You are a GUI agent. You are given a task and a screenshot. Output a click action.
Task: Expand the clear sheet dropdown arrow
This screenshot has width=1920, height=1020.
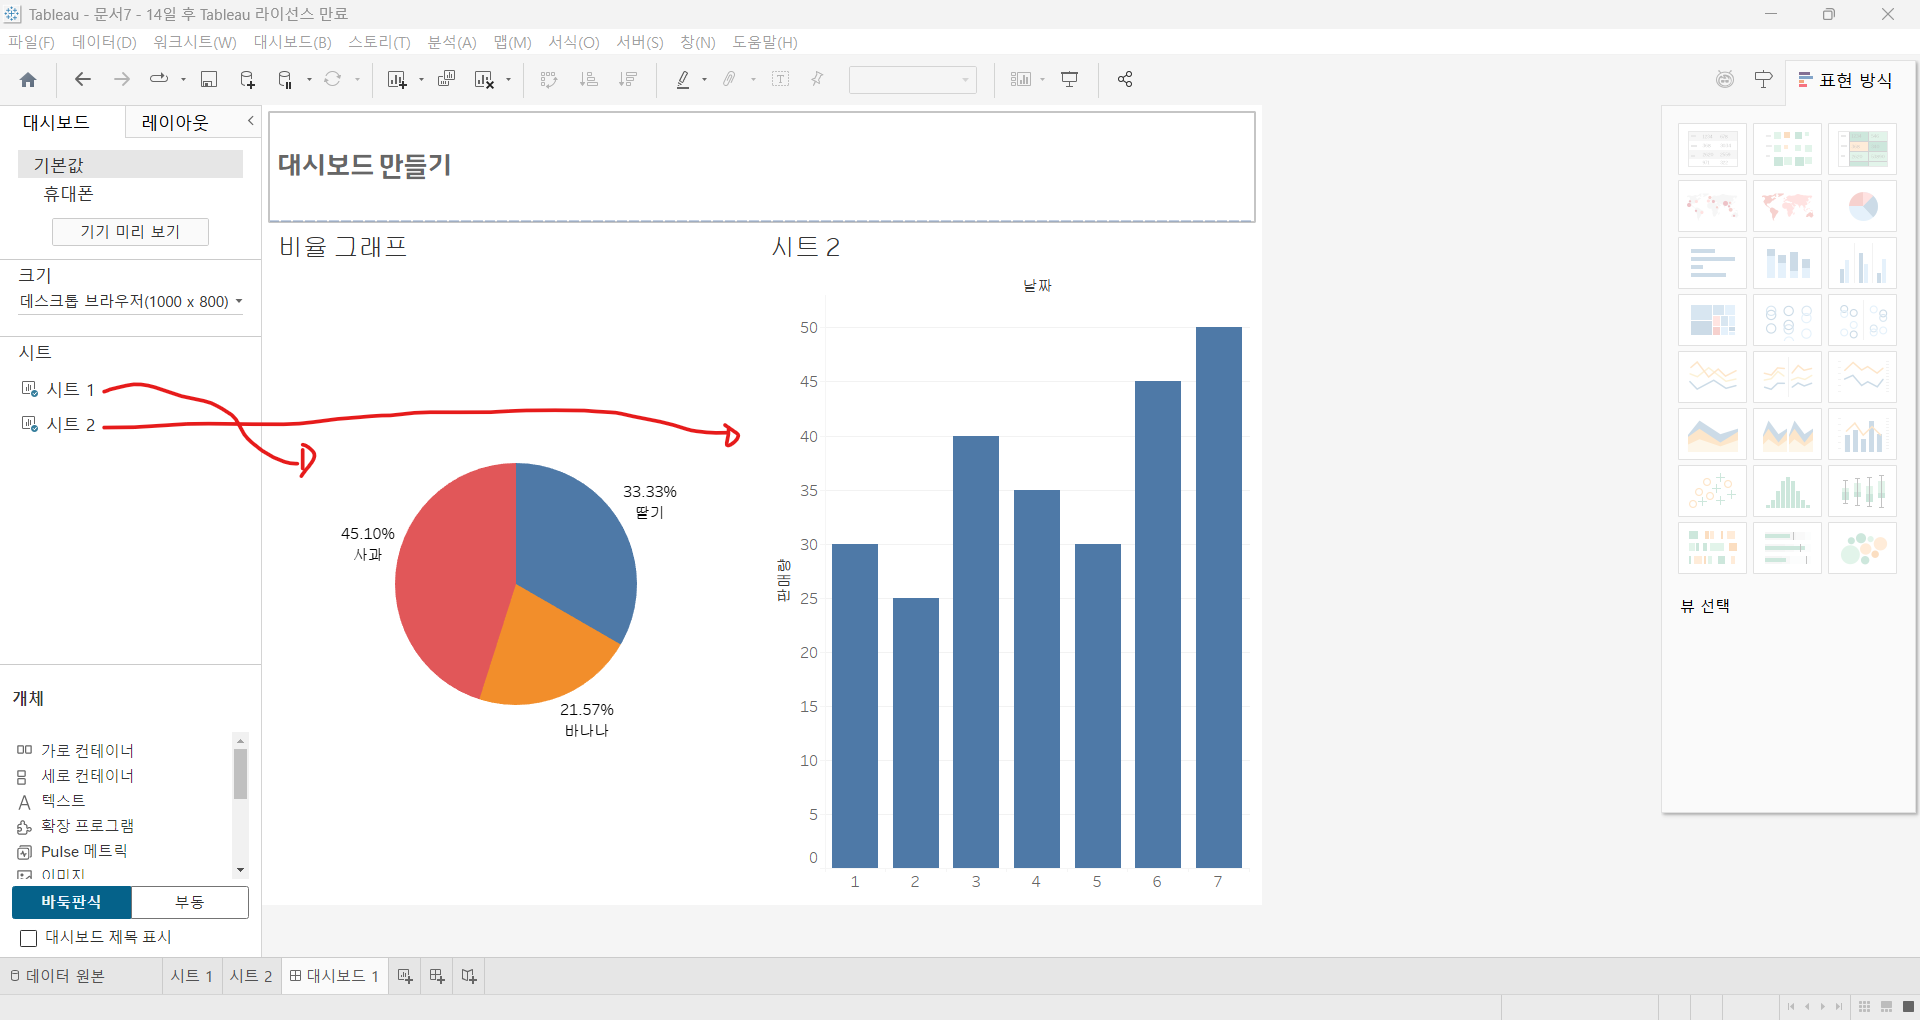pyautogui.click(x=508, y=80)
